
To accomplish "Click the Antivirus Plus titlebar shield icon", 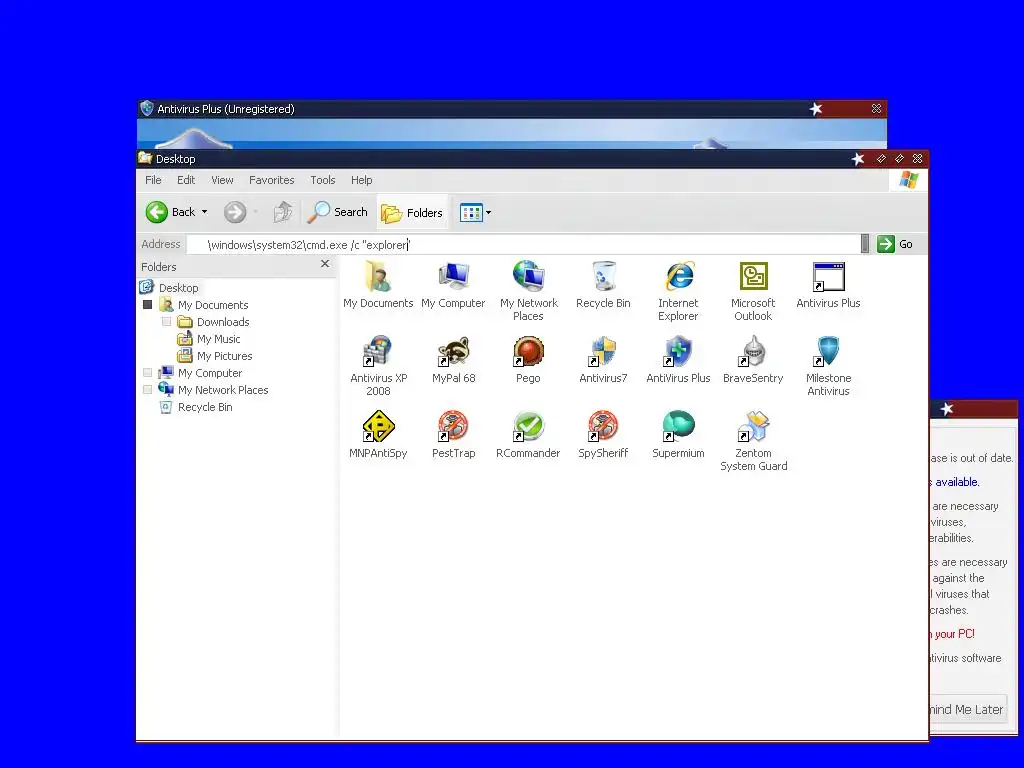I will (x=147, y=108).
